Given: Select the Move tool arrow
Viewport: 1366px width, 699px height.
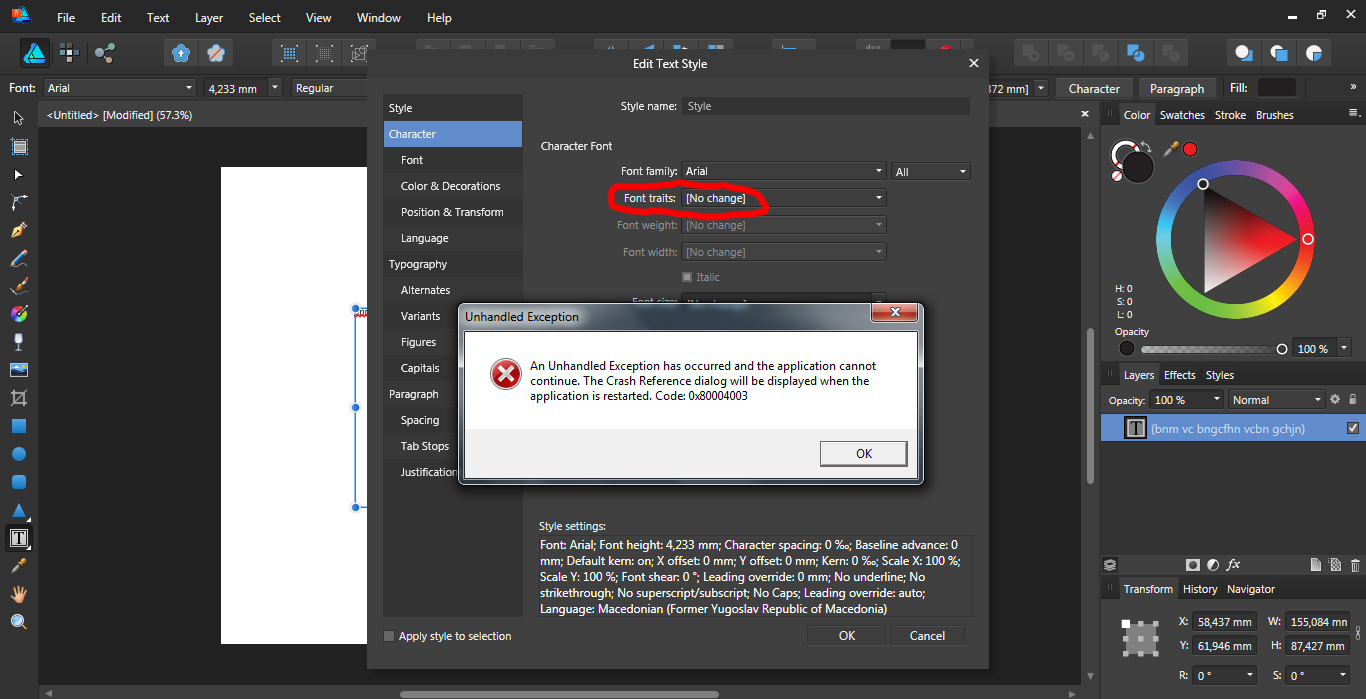Looking at the screenshot, I should 18,118.
